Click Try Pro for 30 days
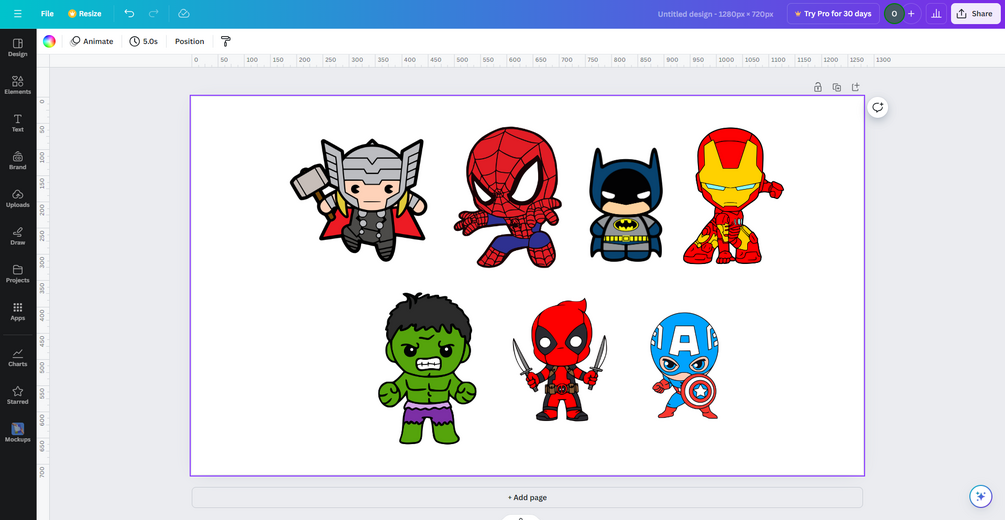 point(834,13)
